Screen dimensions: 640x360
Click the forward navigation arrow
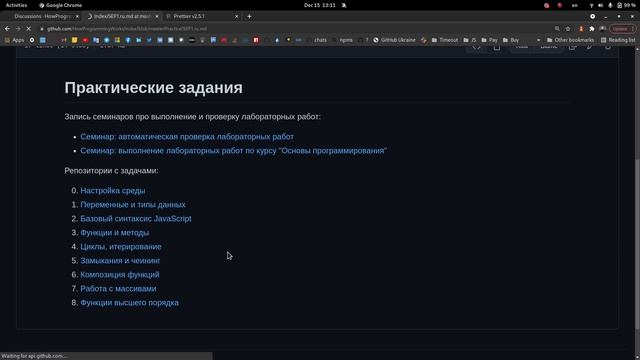[x=18, y=29]
